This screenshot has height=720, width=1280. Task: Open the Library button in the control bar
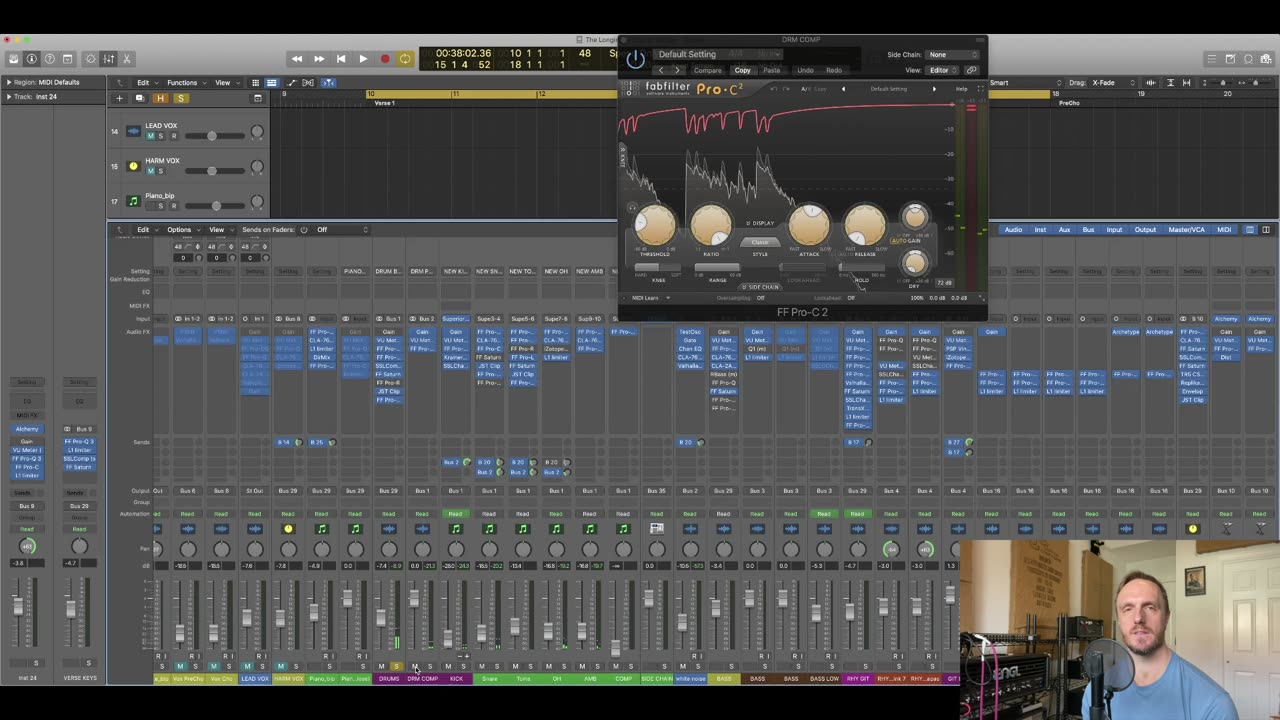(13, 59)
